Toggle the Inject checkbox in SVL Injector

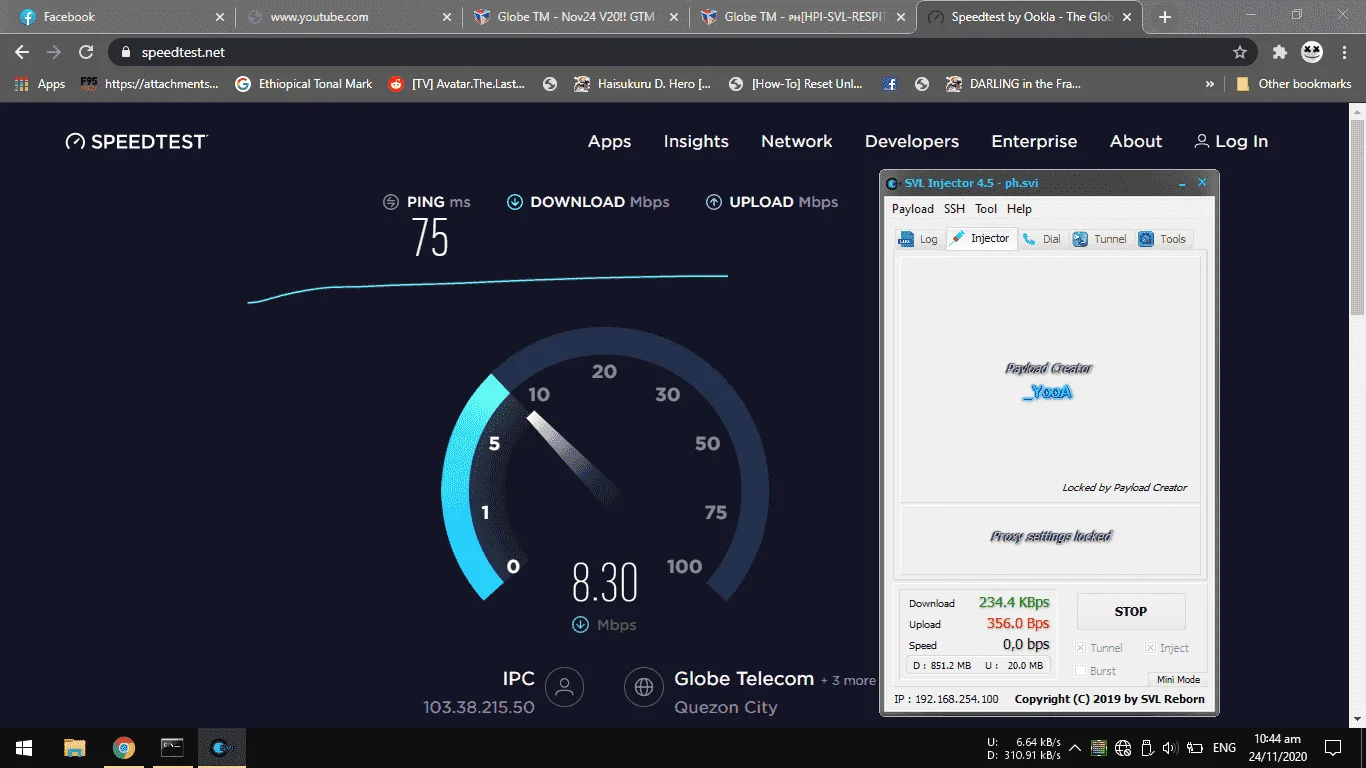pyautogui.click(x=1150, y=648)
